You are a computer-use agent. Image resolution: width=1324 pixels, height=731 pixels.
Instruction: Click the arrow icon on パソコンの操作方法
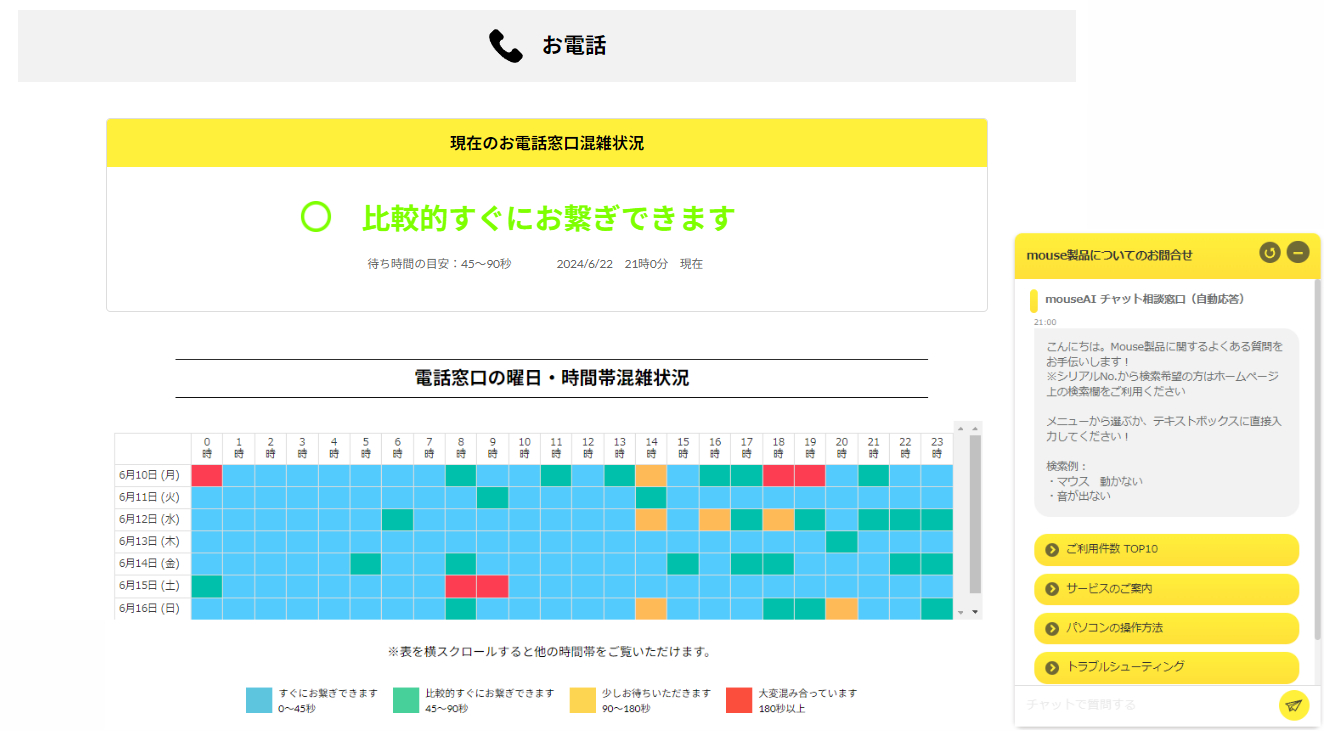pyautogui.click(x=1051, y=628)
